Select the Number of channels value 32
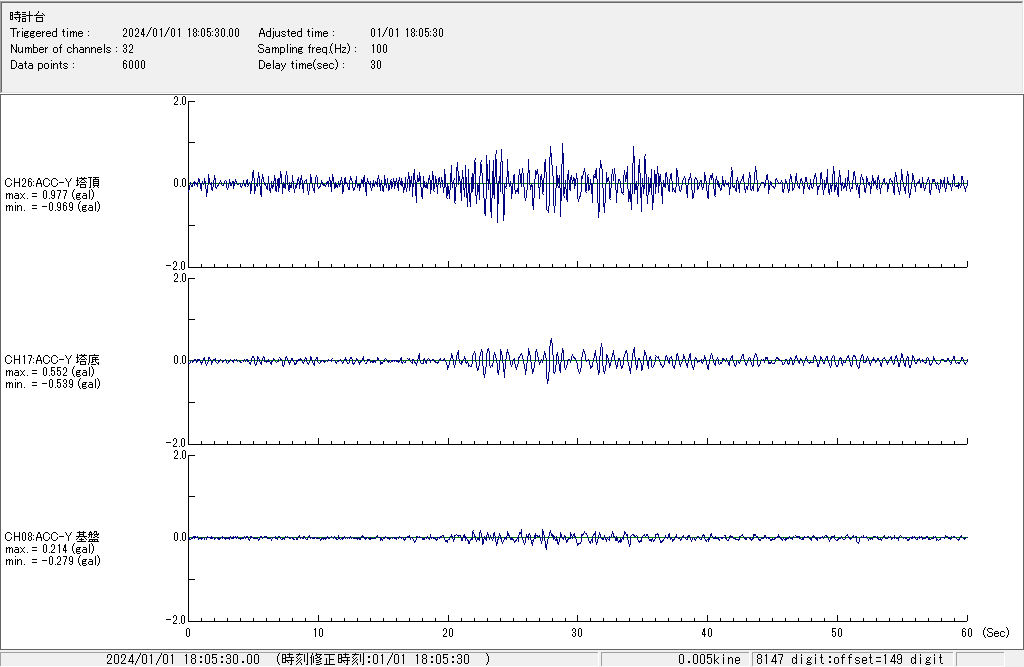Screen dimensions: 1024x667 128,49
